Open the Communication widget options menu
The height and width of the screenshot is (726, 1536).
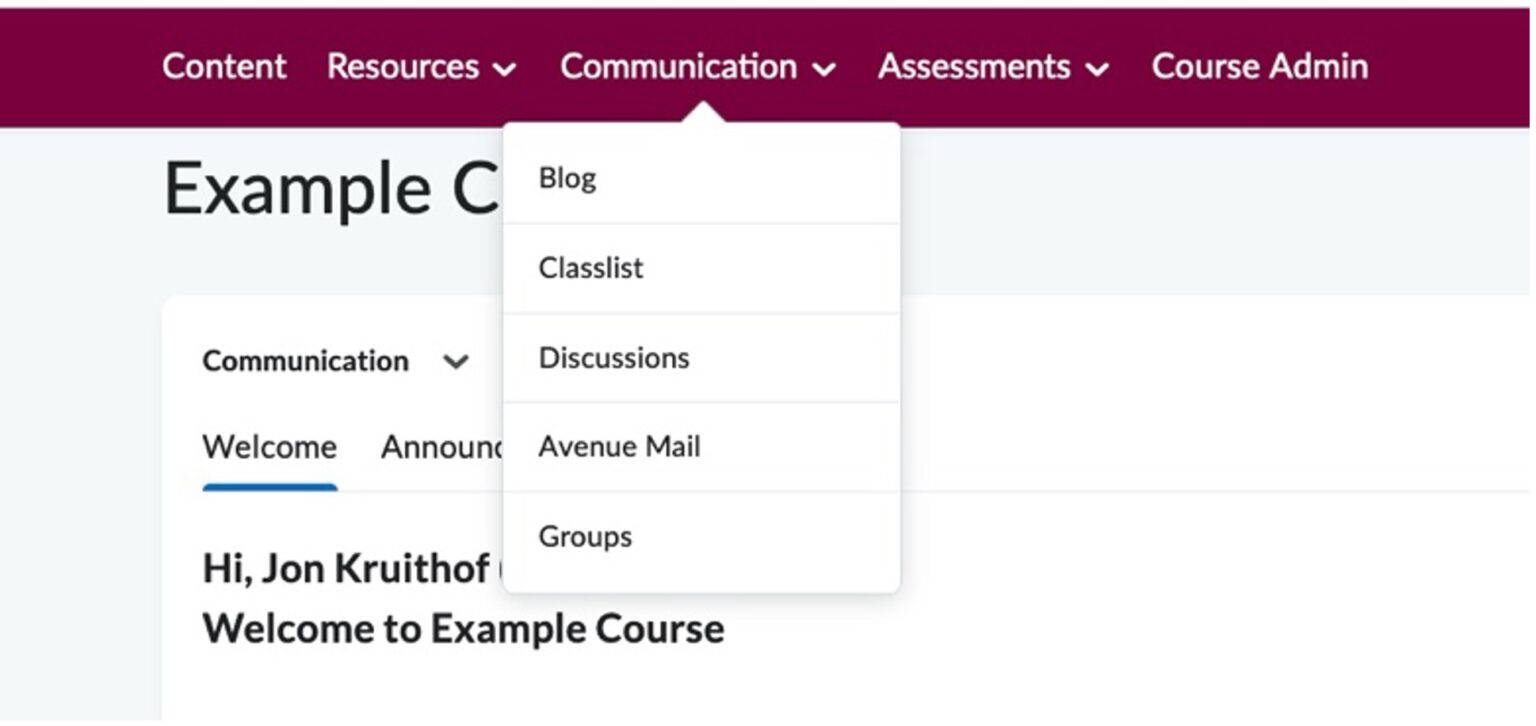458,362
